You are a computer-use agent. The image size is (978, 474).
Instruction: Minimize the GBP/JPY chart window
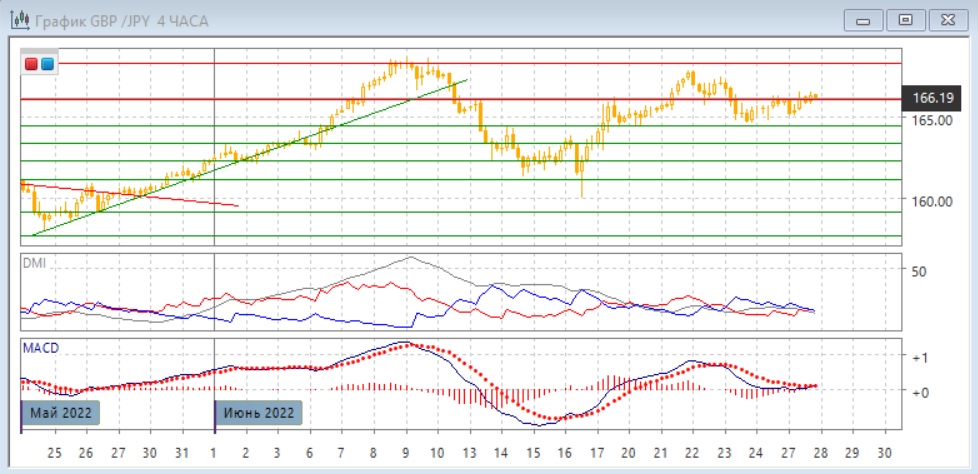pyautogui.click(x=864, y=19)
